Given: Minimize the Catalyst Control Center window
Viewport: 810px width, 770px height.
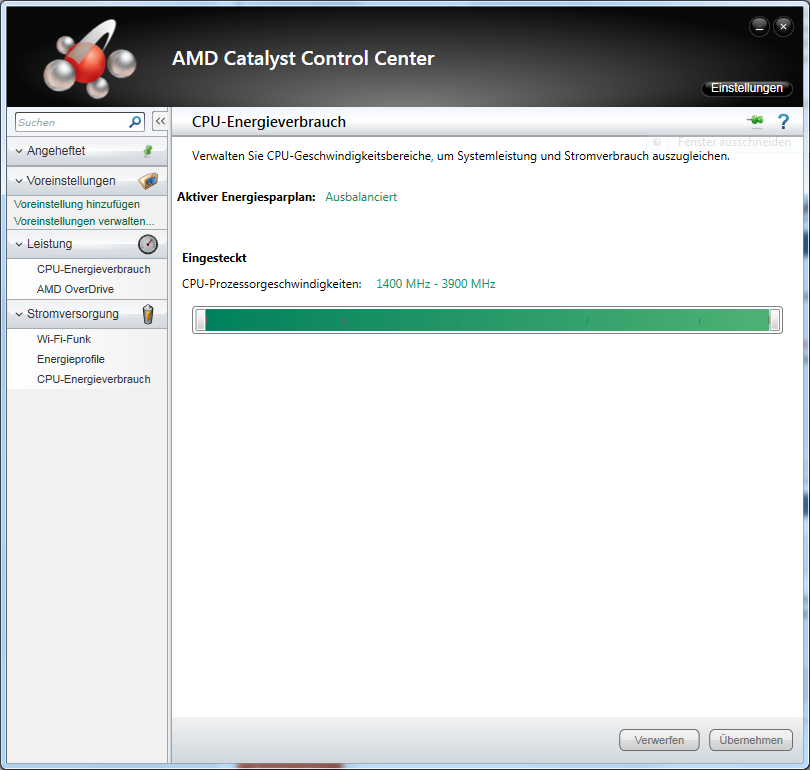Looking at the screenshot, I should 759,26.
